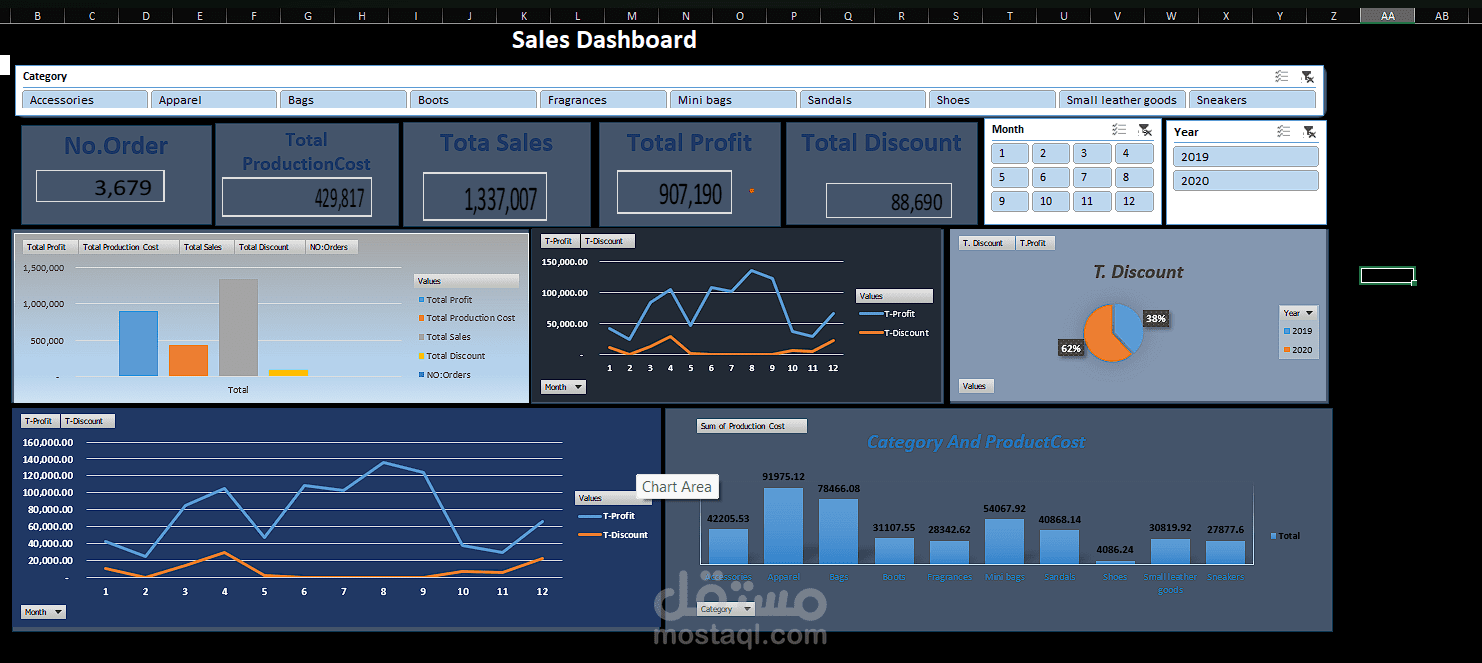This screenshot has width=1482, height=663.
Task: Filter by Sandals category
Action: (862, 100)
